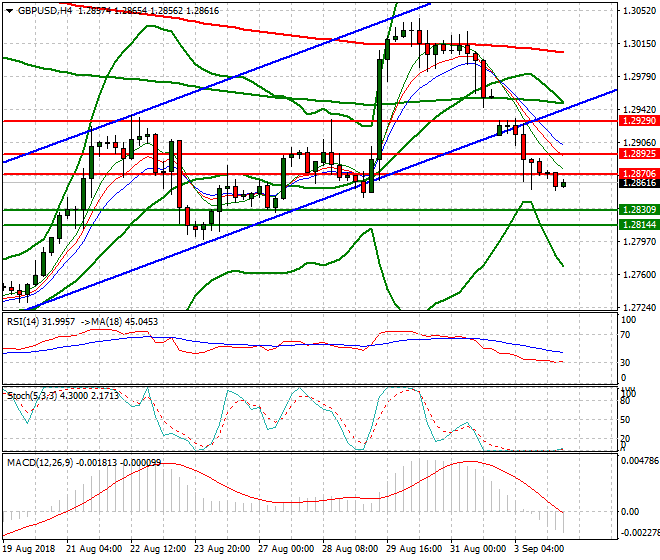Click the 31 Aug 00:00 time axis label
Screen dimensions: 660x560
tap(478, 549)
